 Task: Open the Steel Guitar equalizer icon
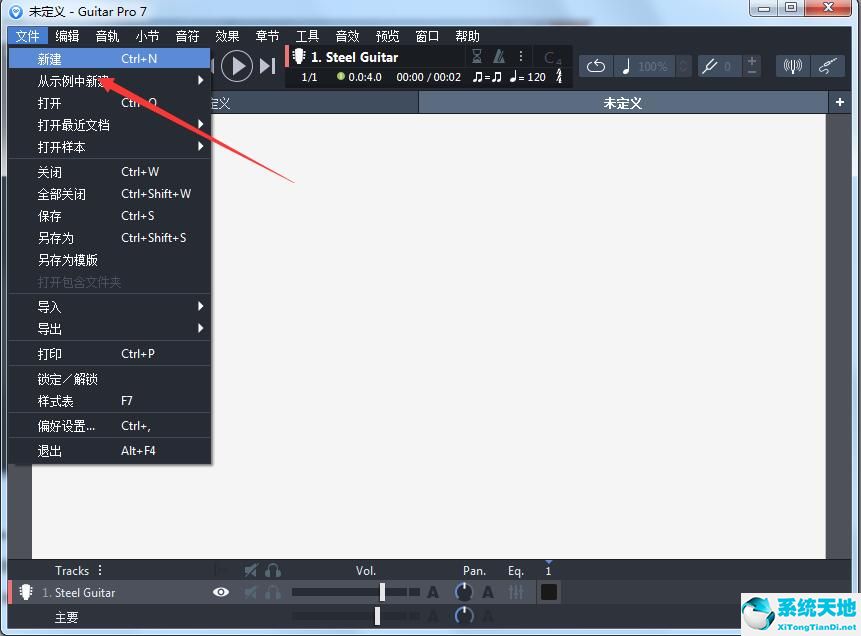point(516,592)
